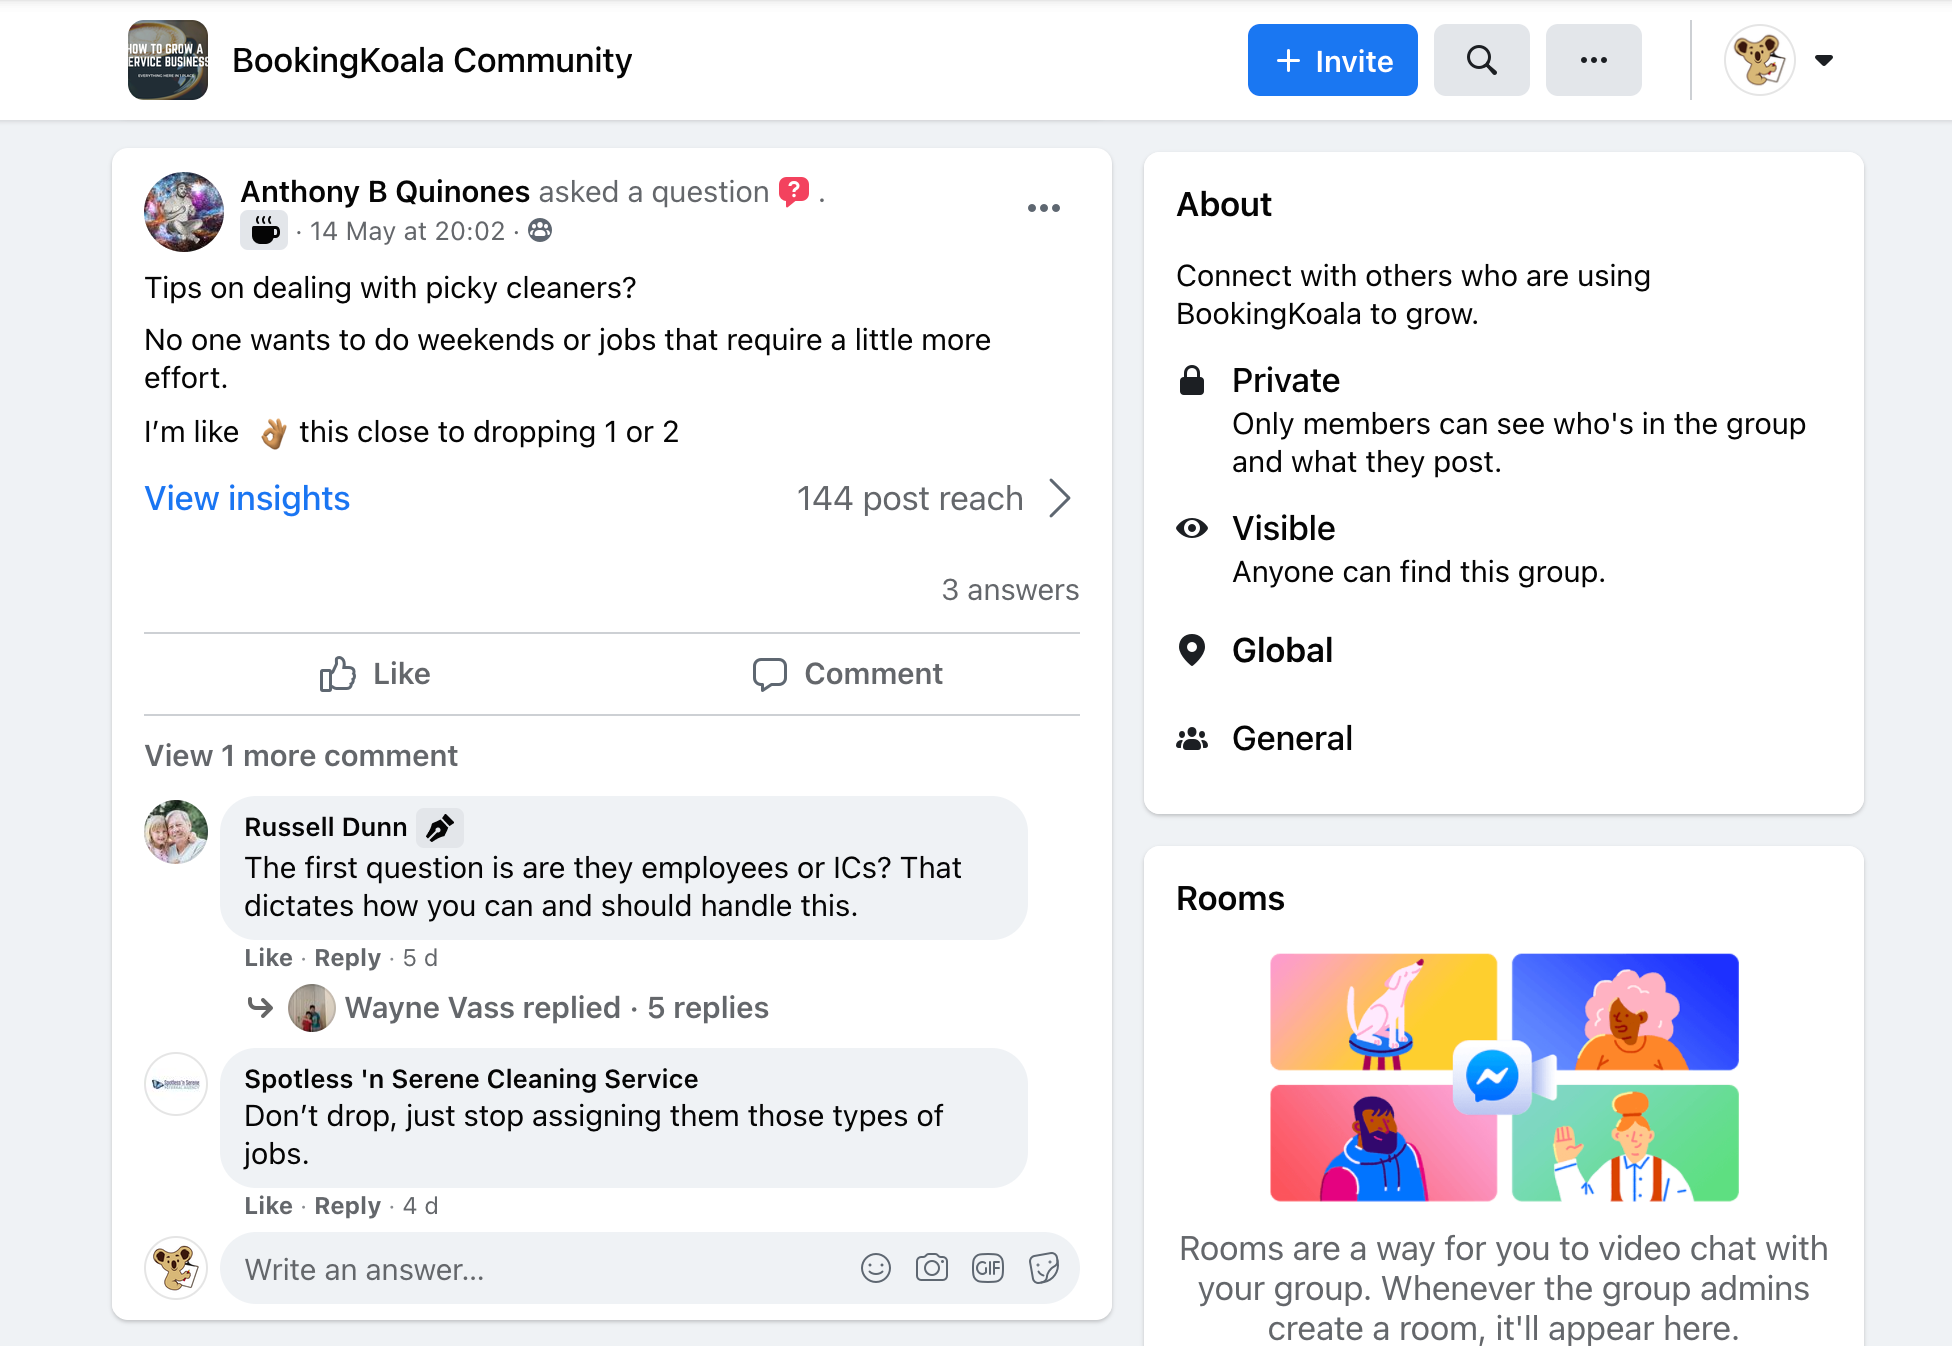This screenshot has width=1952, height=1346.
Task: Click the emoji smiley icon in answer box
Action: pyautogui.click(x=875, y=1268)
